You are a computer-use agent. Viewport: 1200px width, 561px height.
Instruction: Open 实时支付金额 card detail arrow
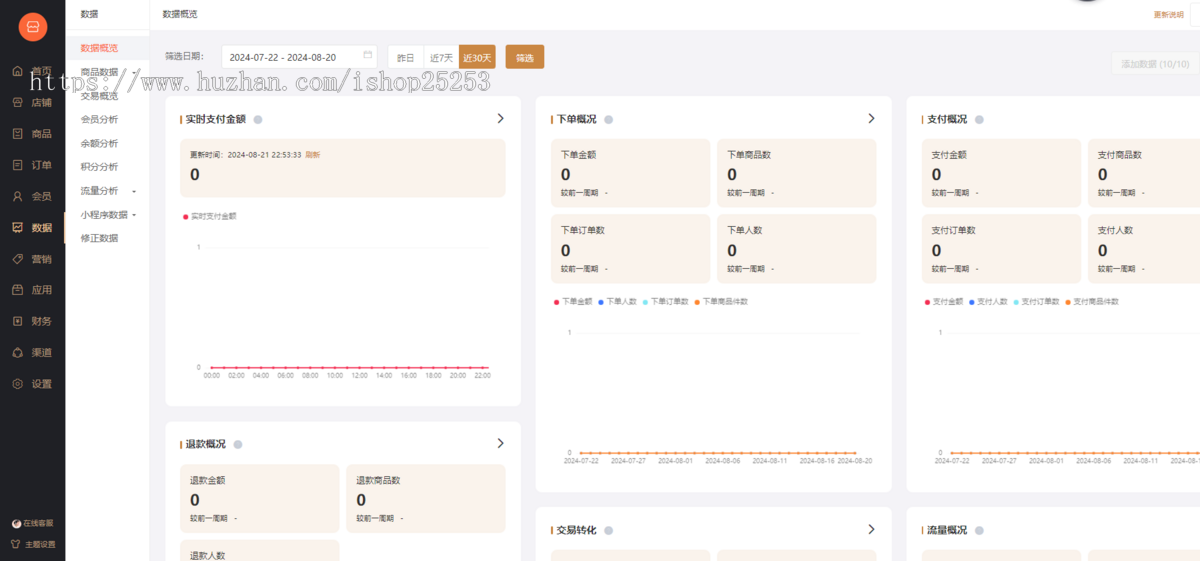click(x=501, y=118)
